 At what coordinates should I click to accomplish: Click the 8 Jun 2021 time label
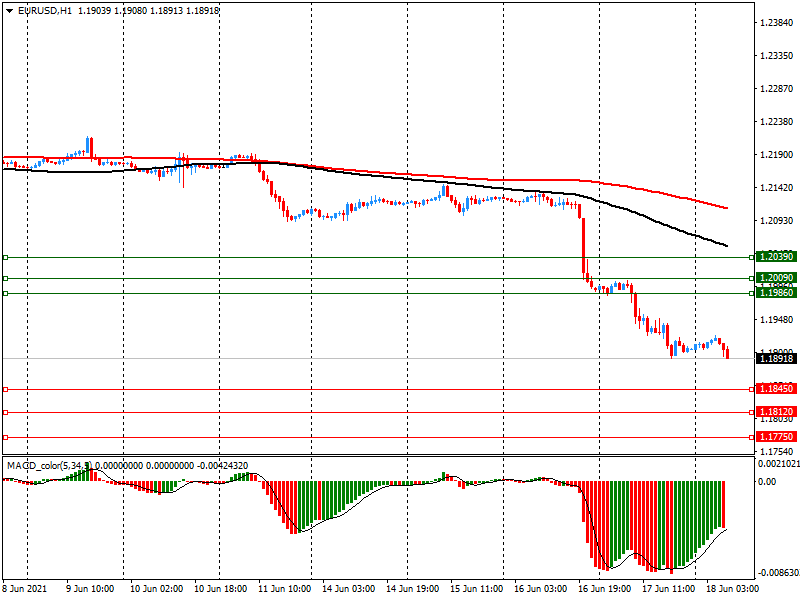25,589
